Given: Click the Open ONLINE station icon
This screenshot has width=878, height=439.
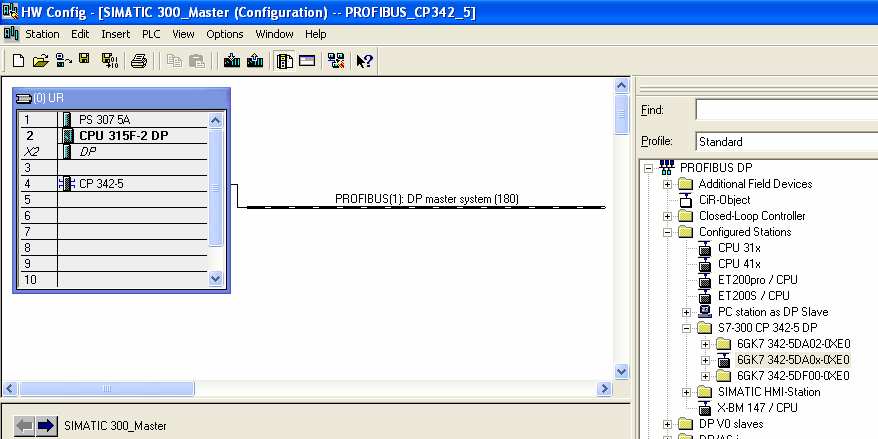Looking at the screenshot, I should pyautogui.click(x=63, y=60).
